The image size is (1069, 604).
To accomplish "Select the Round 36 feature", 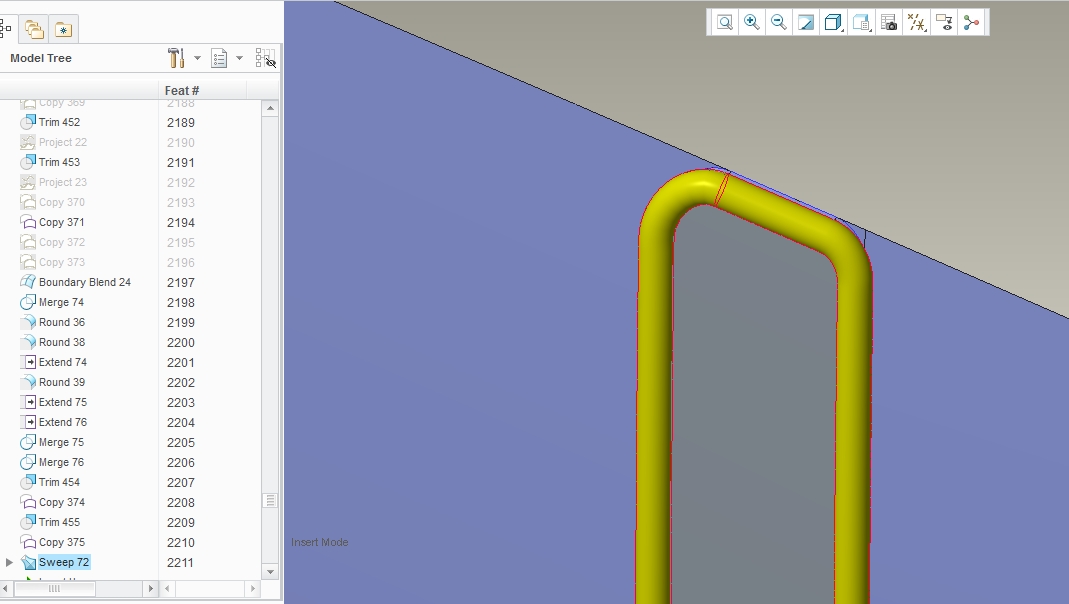I will (x=62, y=322).
